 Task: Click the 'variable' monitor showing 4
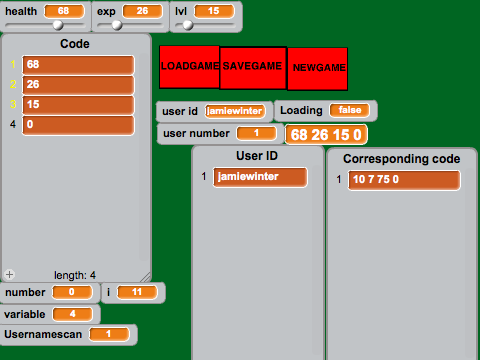click(x=50, y=314)
